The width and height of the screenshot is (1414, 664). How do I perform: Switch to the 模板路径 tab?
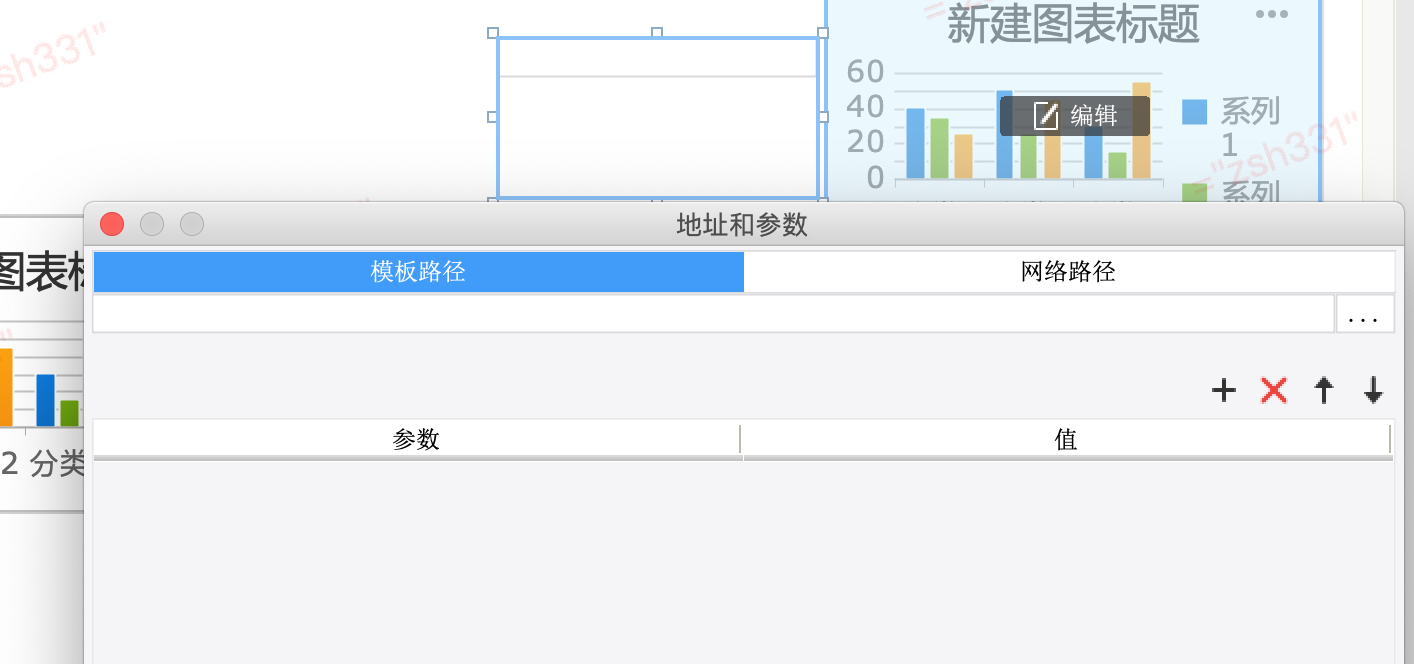tap(418, 272)
